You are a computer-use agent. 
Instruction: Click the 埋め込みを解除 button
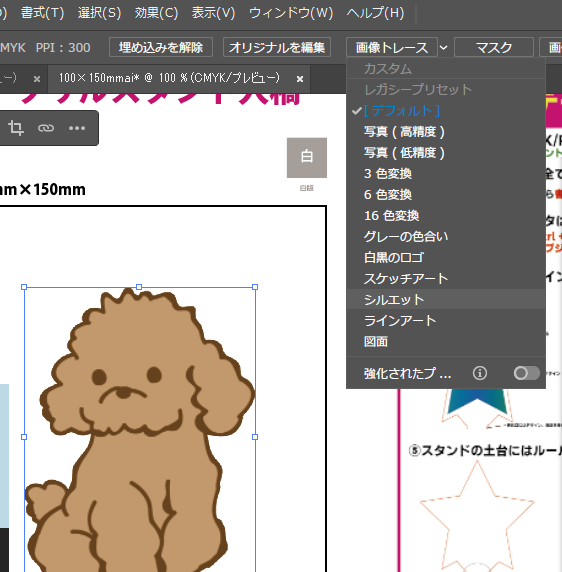[161, 47]
